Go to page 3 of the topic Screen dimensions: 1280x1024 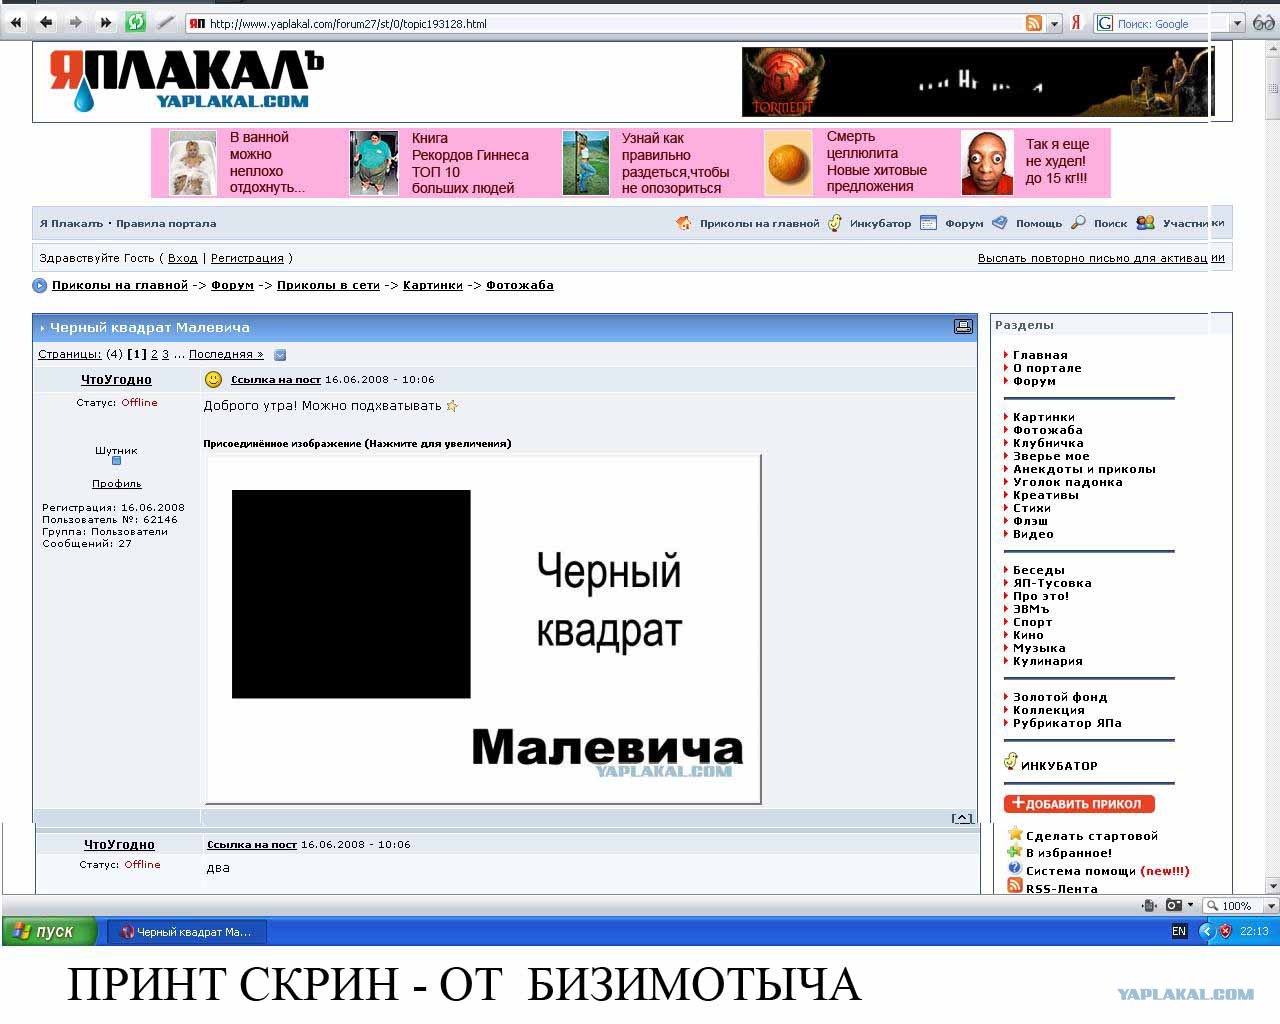pyautogui.click(x=166, y=354)
